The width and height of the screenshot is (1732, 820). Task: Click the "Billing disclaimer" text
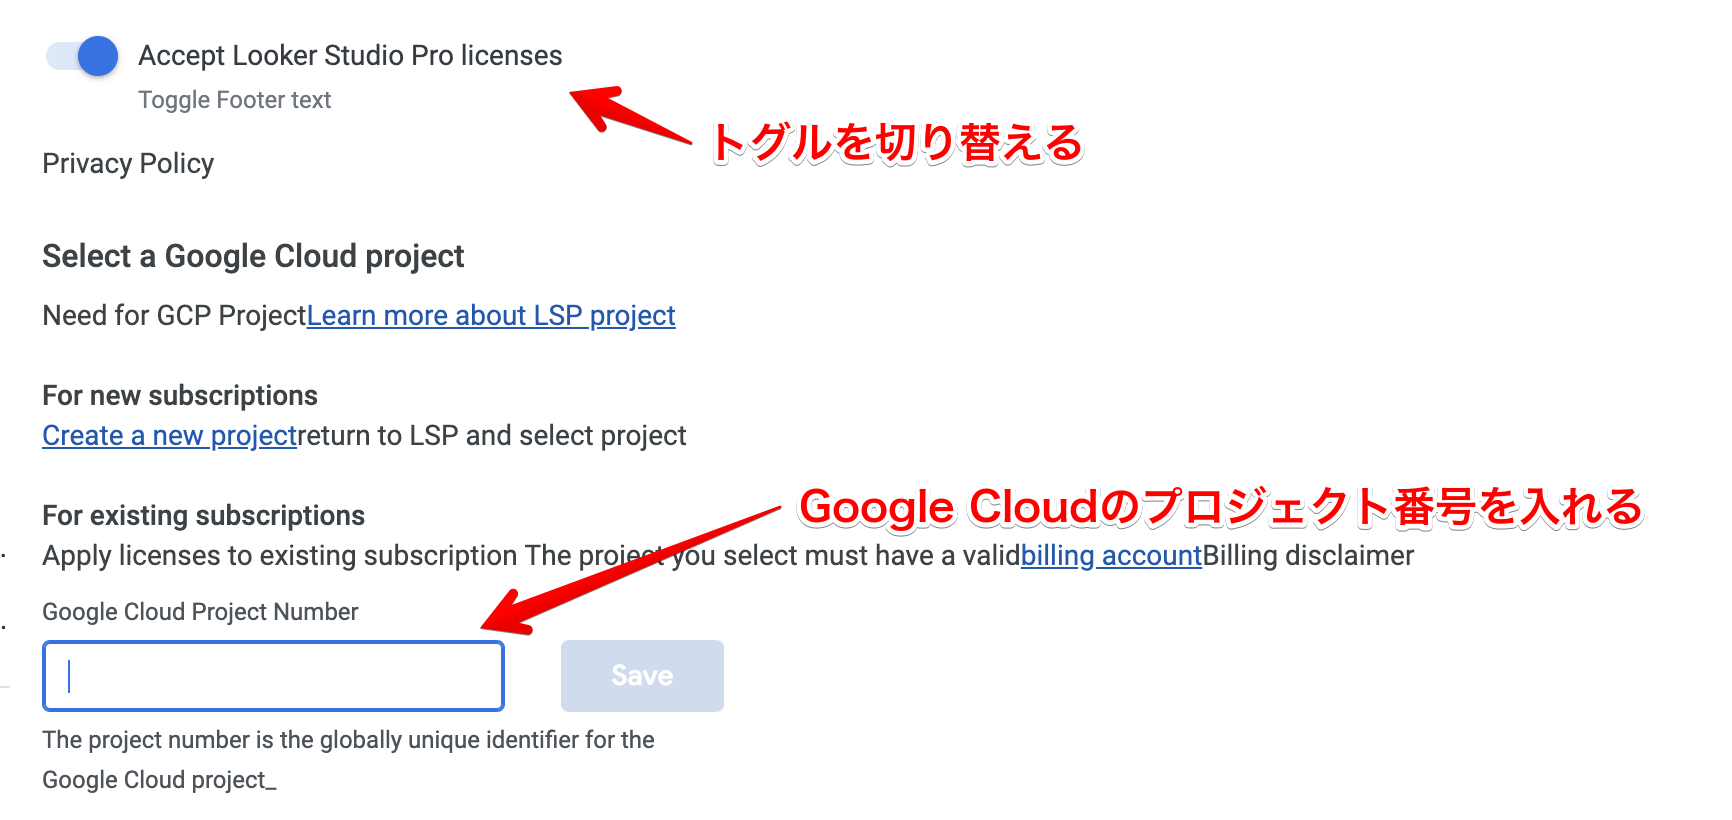(x=1308, y=556)
